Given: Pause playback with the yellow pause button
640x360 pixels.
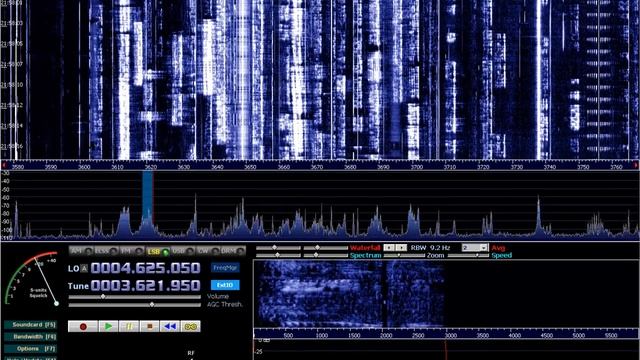Looking at the screenshot, I should (x=129, y=326).
